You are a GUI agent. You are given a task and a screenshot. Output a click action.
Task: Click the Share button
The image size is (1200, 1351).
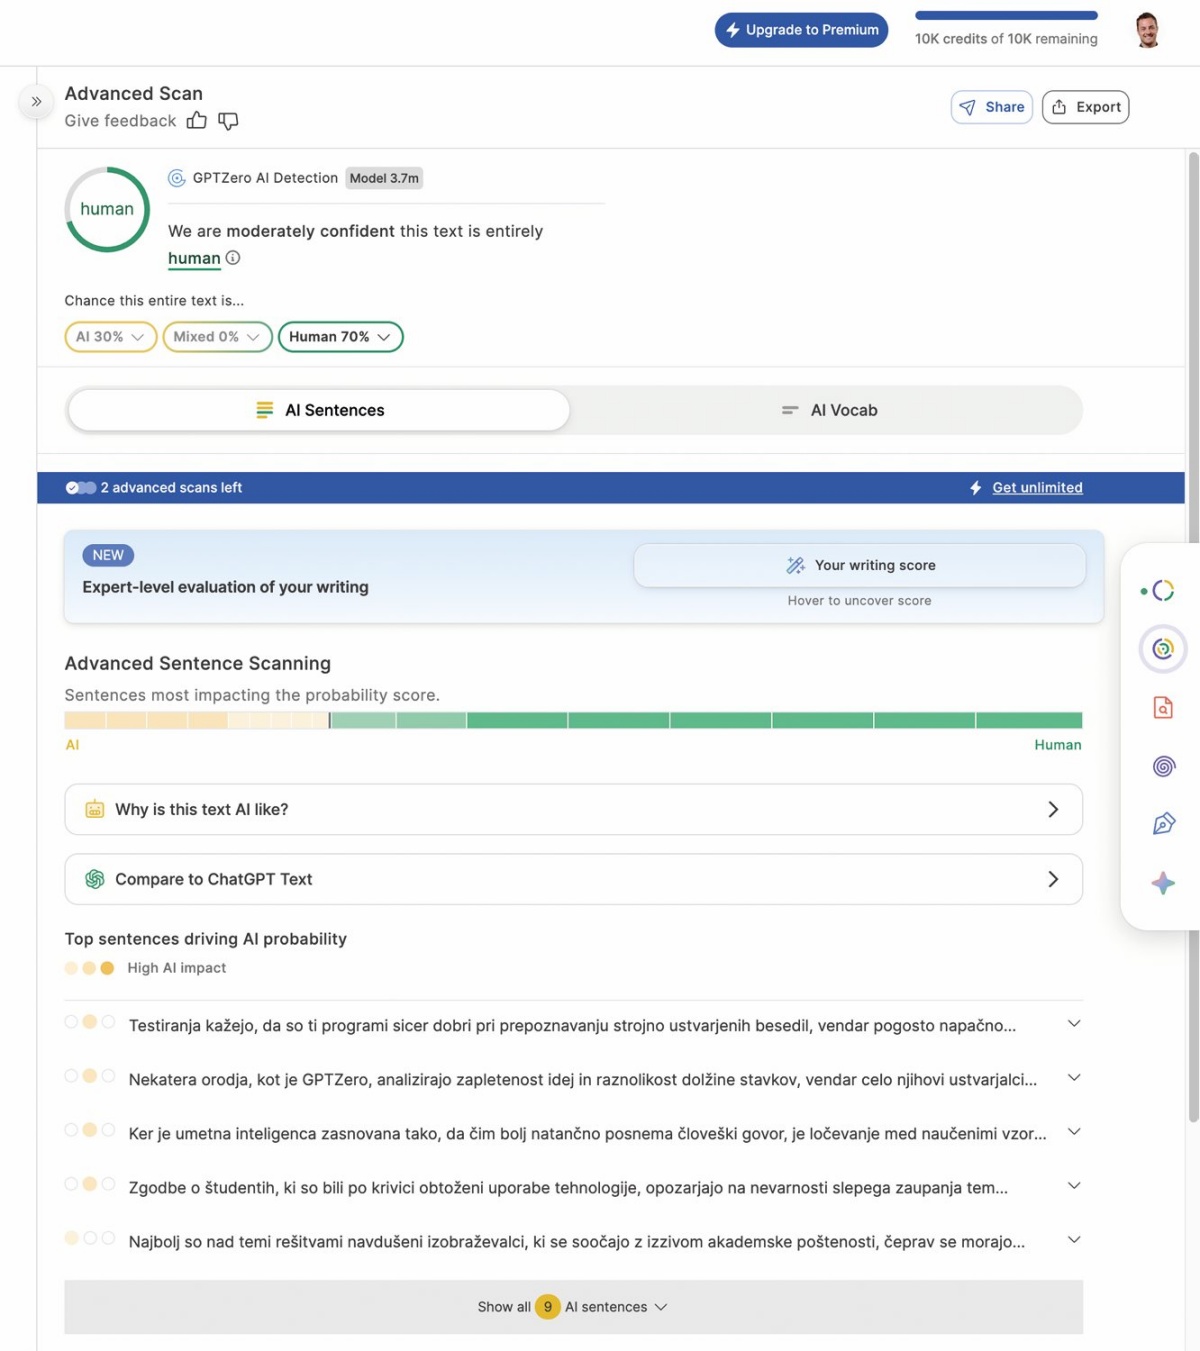tap(992, 107)
